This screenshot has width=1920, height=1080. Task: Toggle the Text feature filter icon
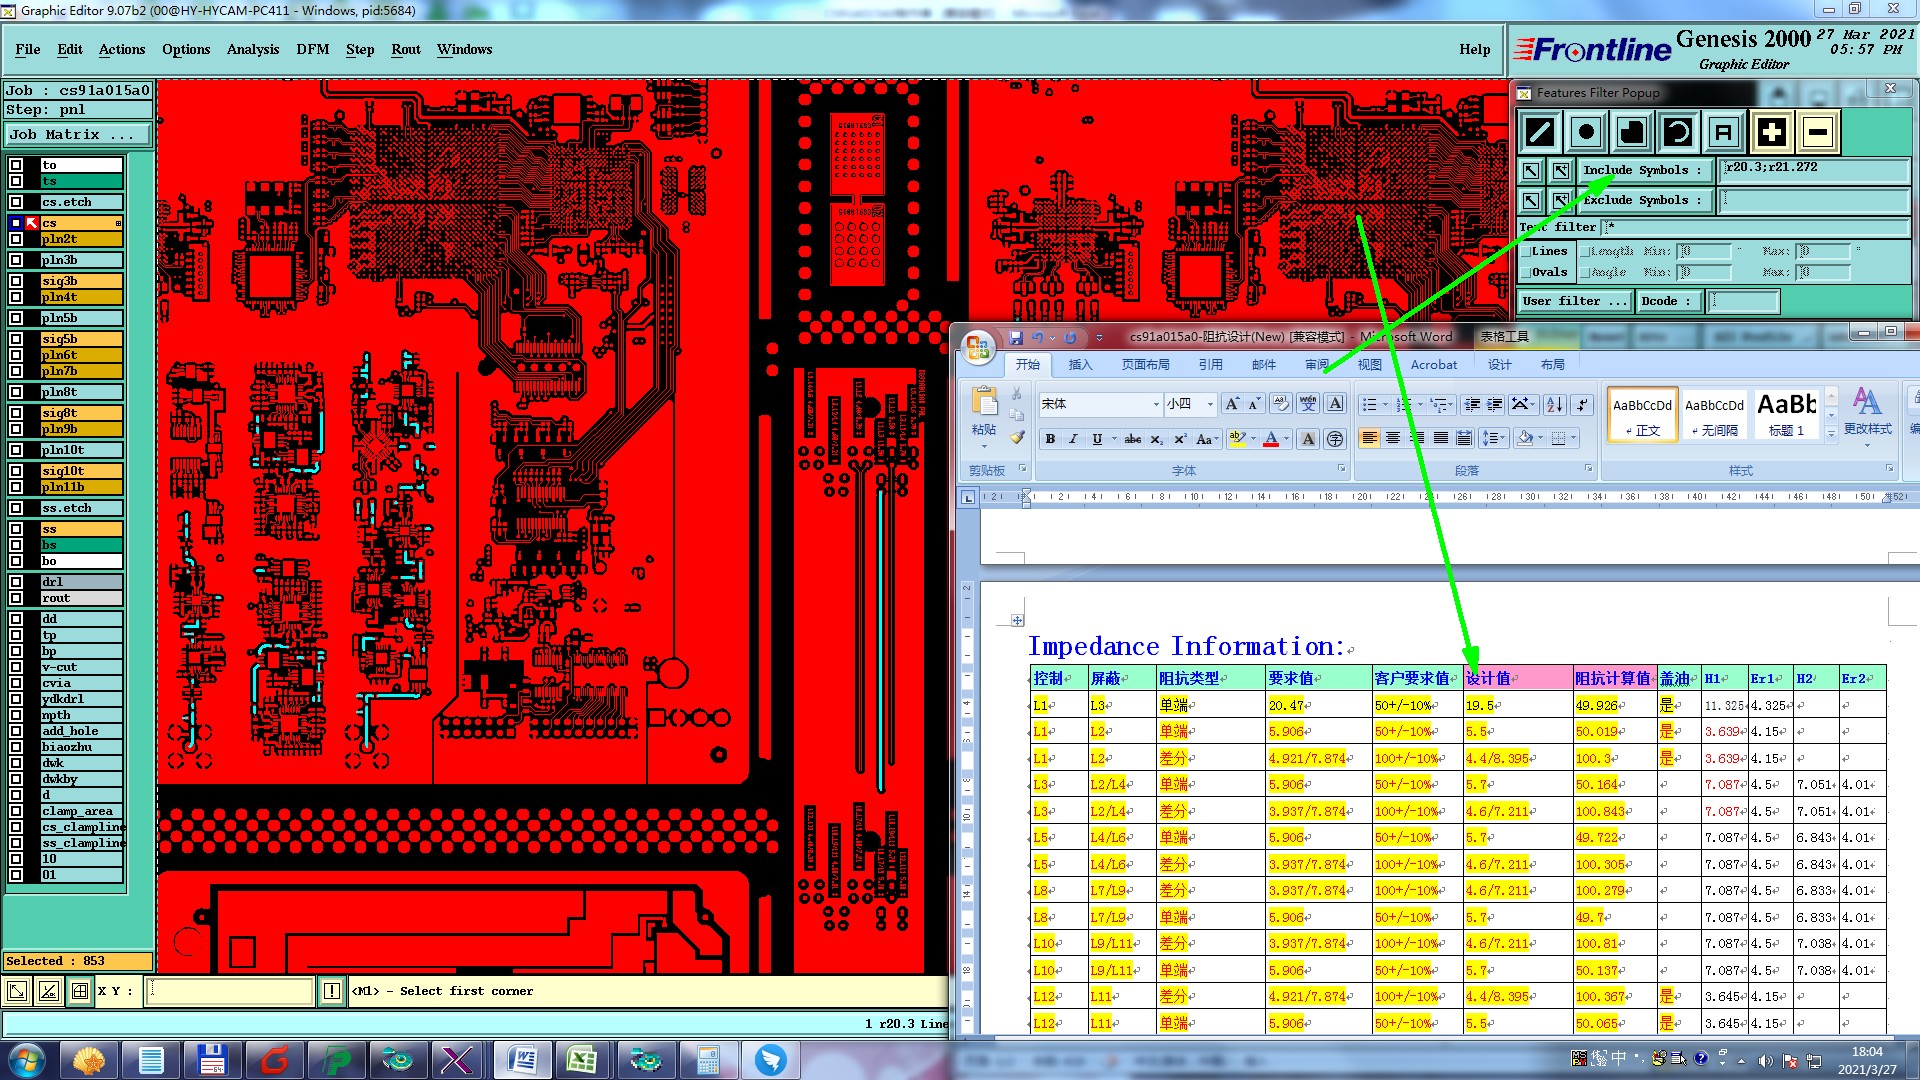[x=1723, y=132]
